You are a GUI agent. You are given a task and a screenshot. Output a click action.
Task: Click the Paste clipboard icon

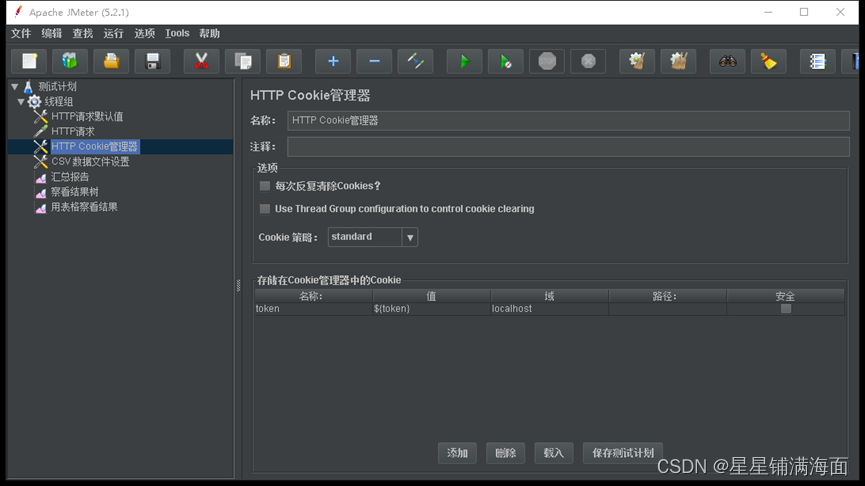[284, 61]
